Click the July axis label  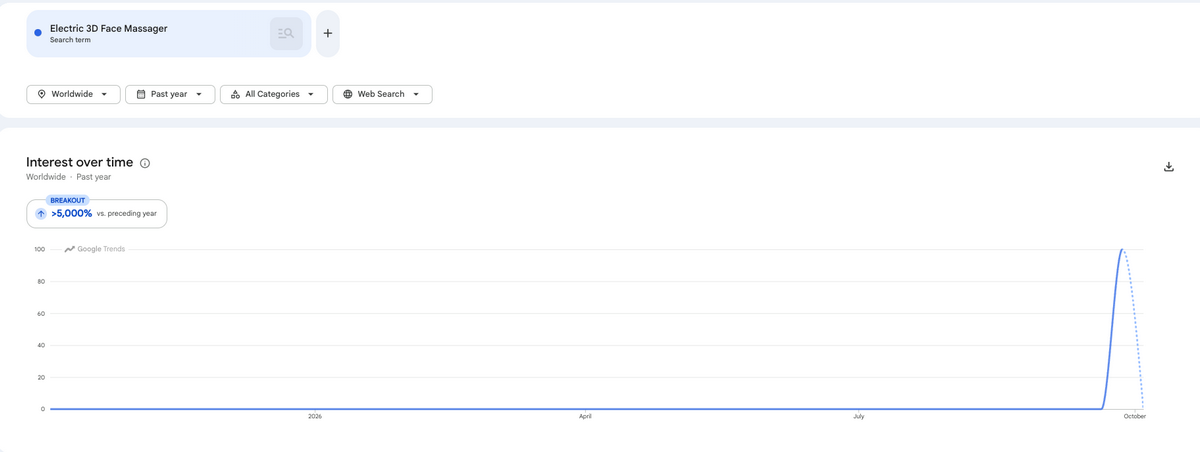(859, 416)
